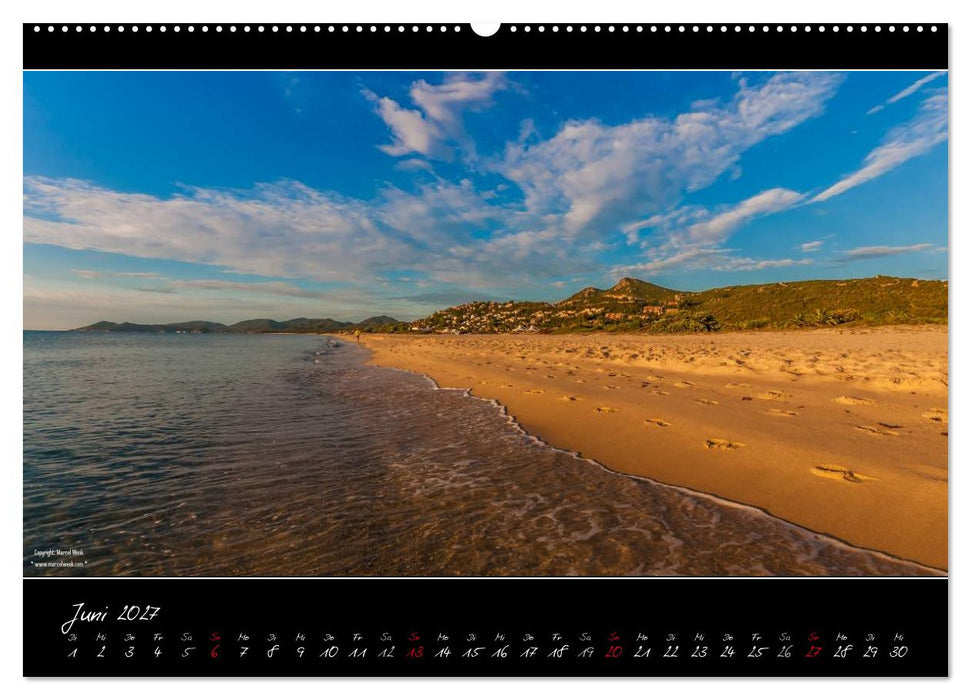Select date 30 in the calendar row
The width and height of the screenshot is (971, 700).
click(899, 652)
